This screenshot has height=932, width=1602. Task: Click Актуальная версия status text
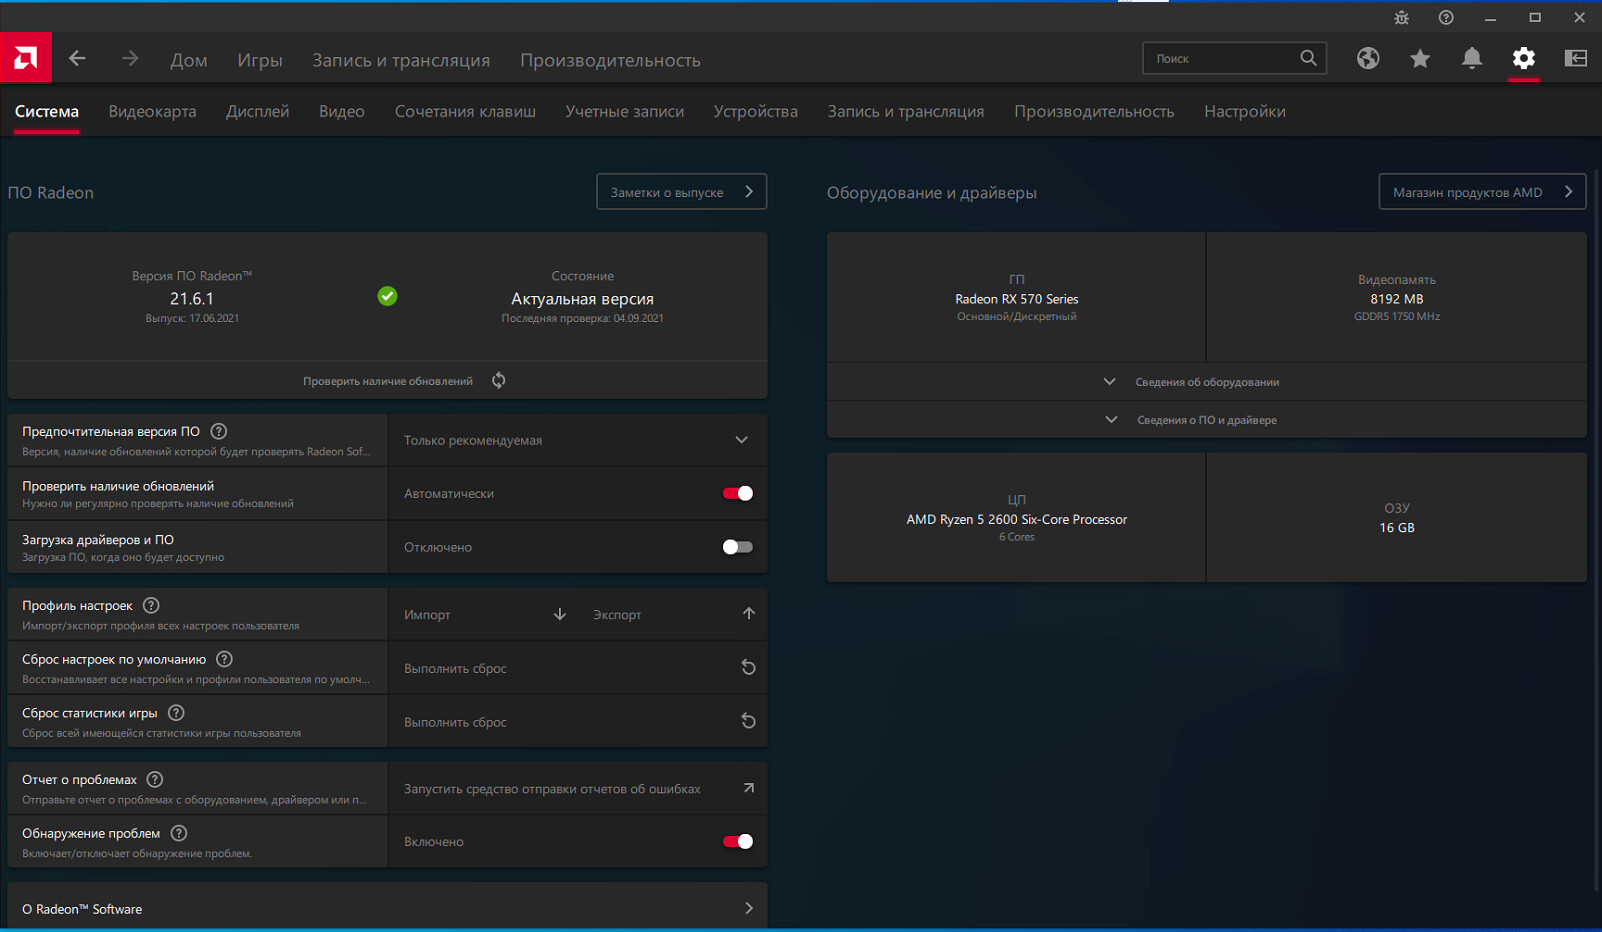click(x=582, y=298)
